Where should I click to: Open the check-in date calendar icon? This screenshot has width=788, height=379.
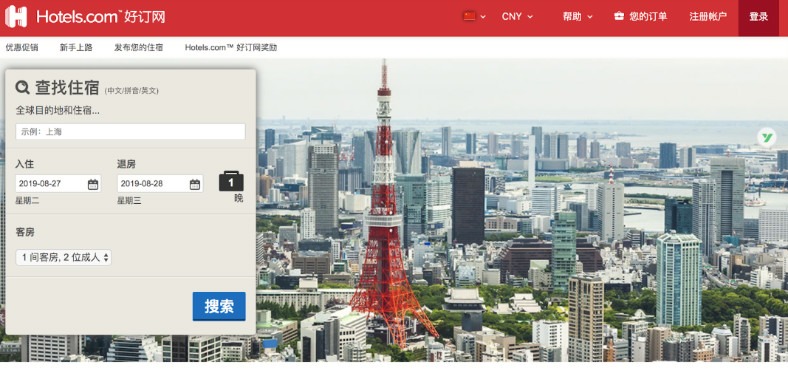pos(93,184)
